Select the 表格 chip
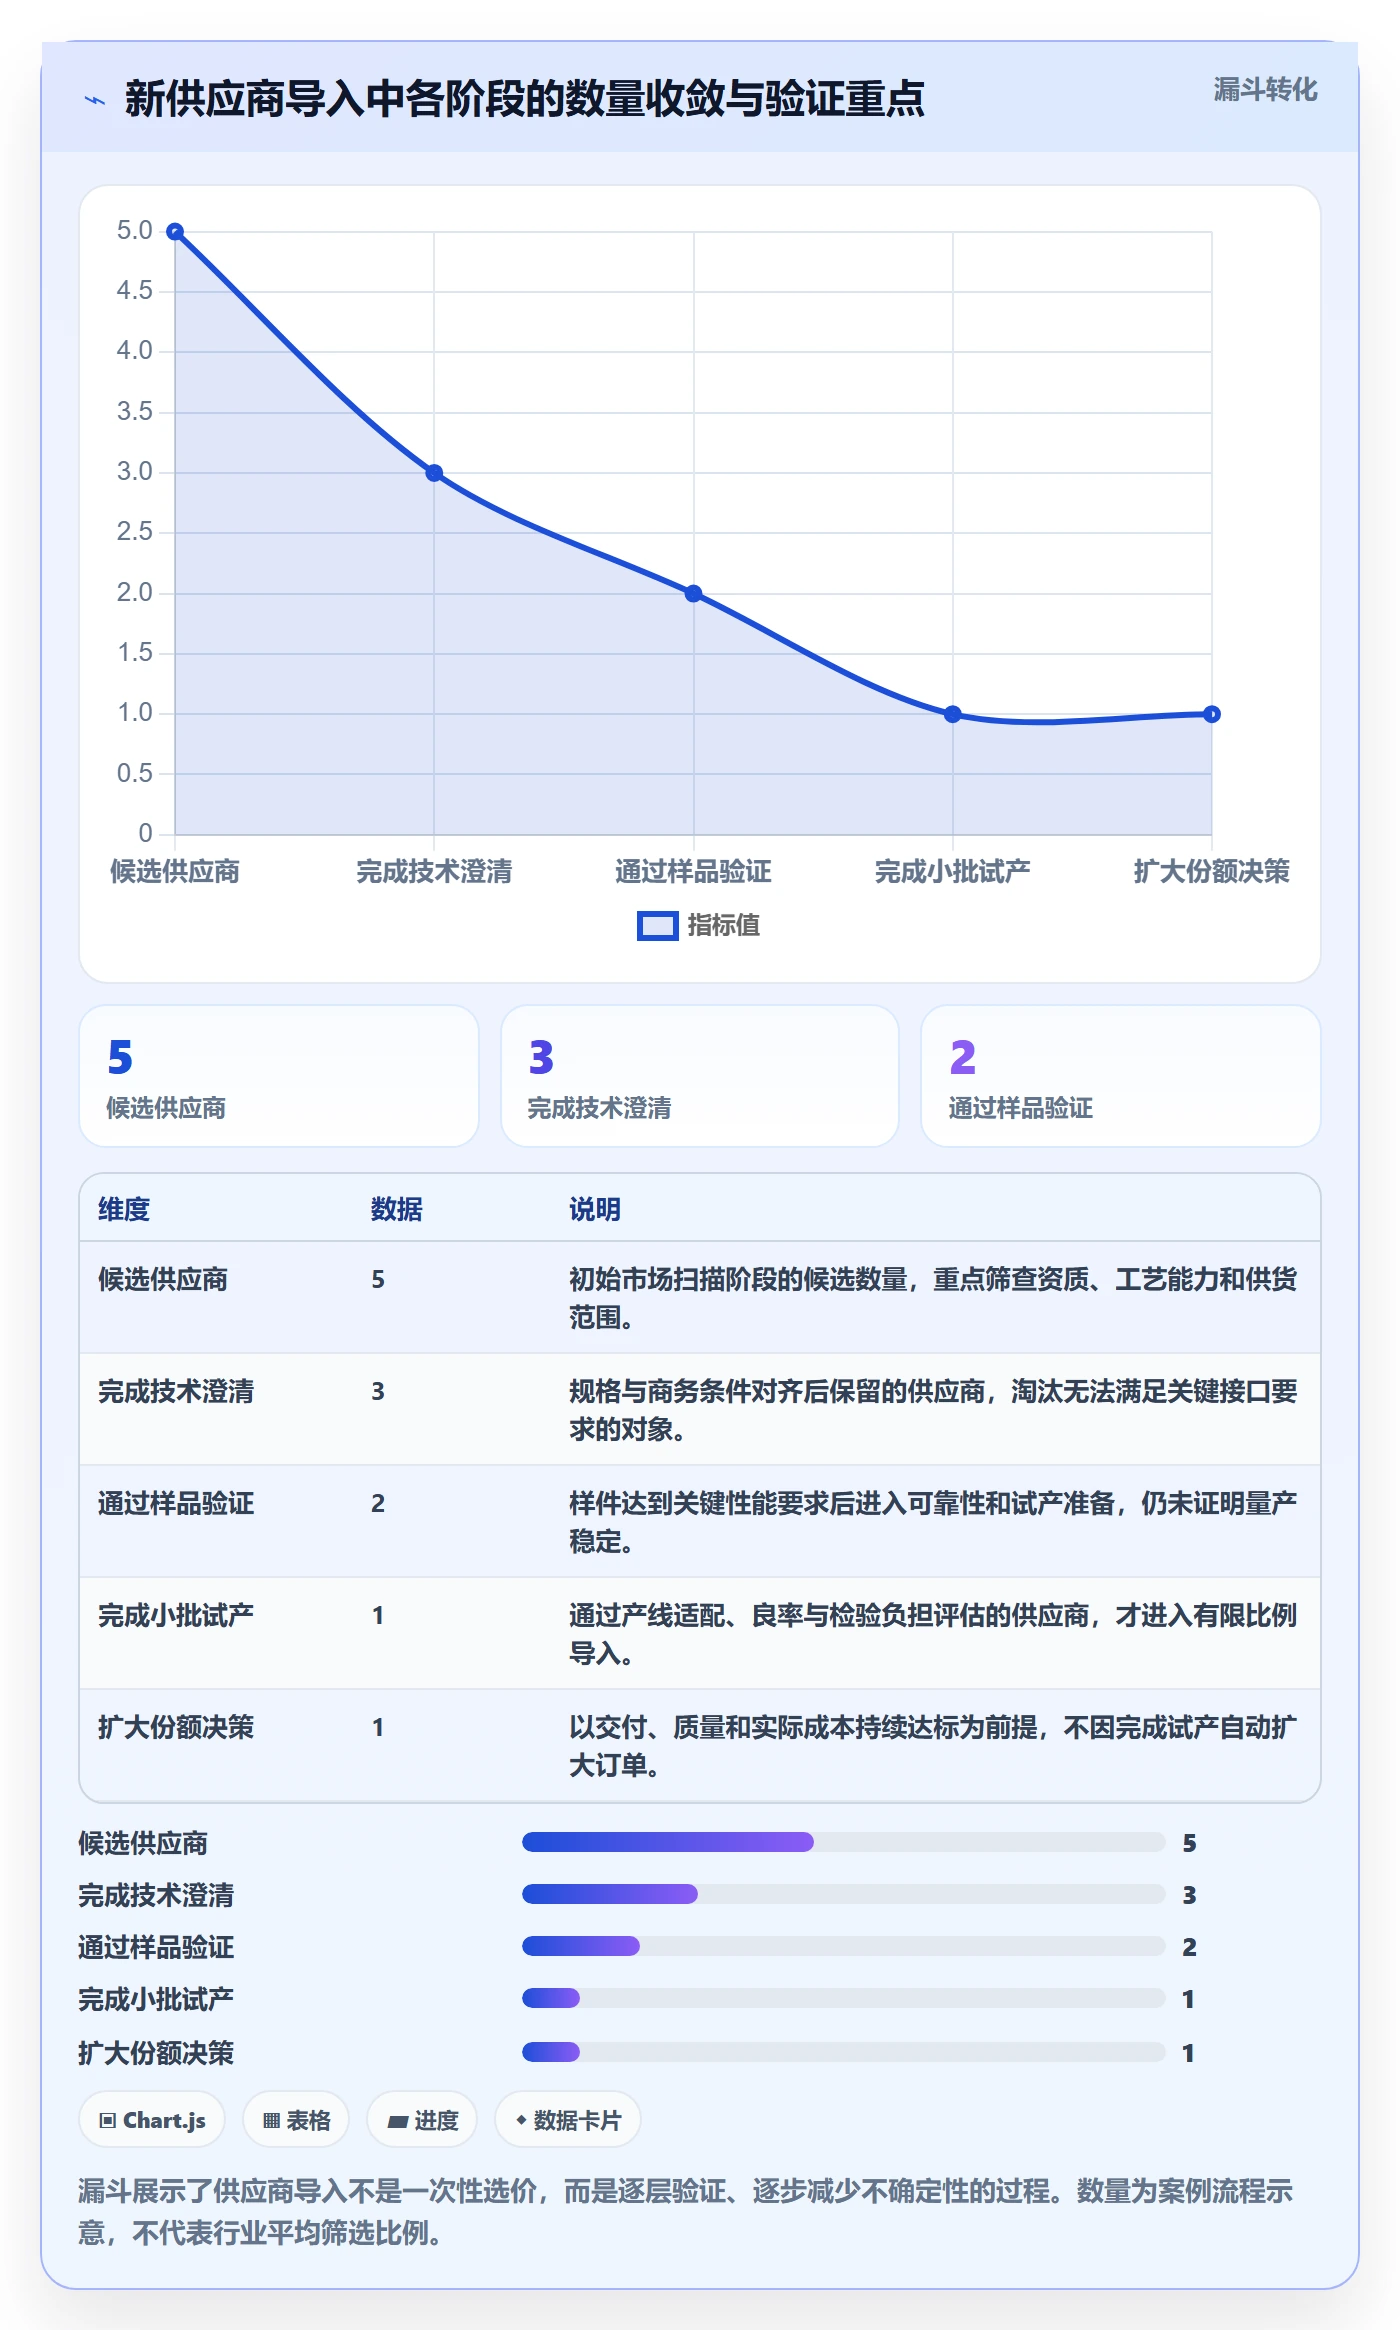This screenshot has height=2330, width=1400. (296, 2120)
